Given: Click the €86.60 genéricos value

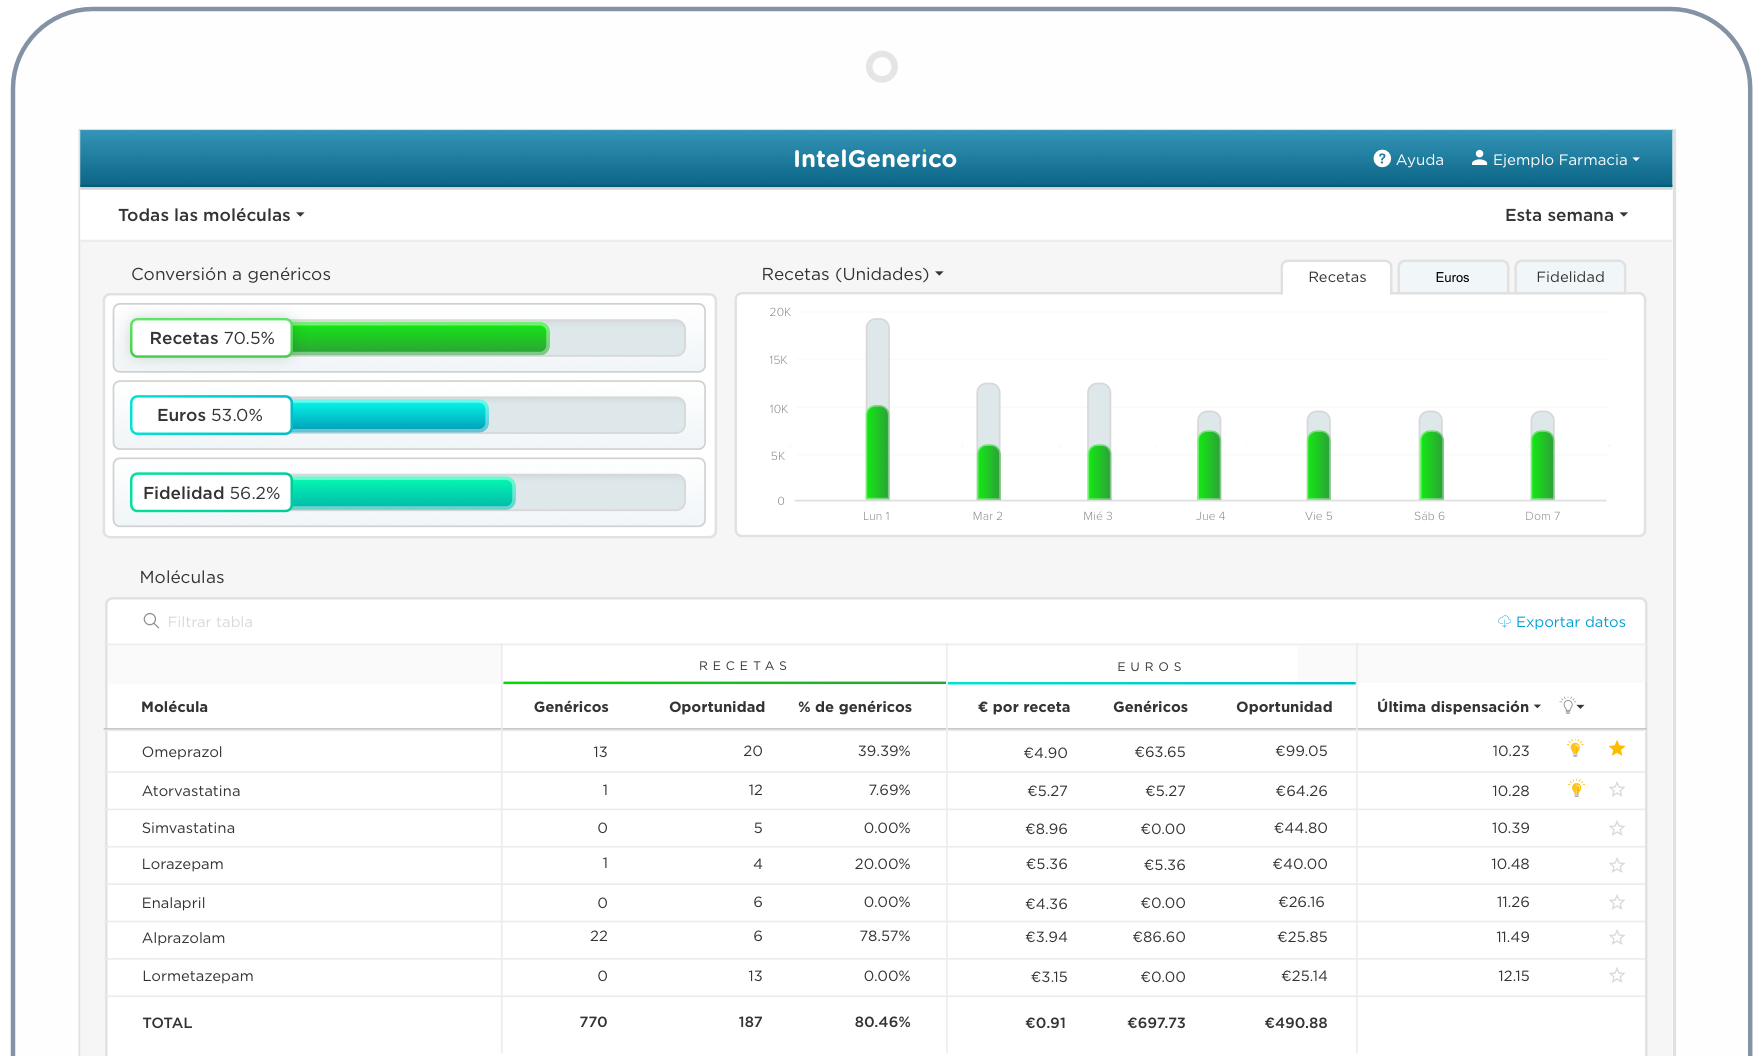Looking at the screenshot, I should [x=1159, y=937].
